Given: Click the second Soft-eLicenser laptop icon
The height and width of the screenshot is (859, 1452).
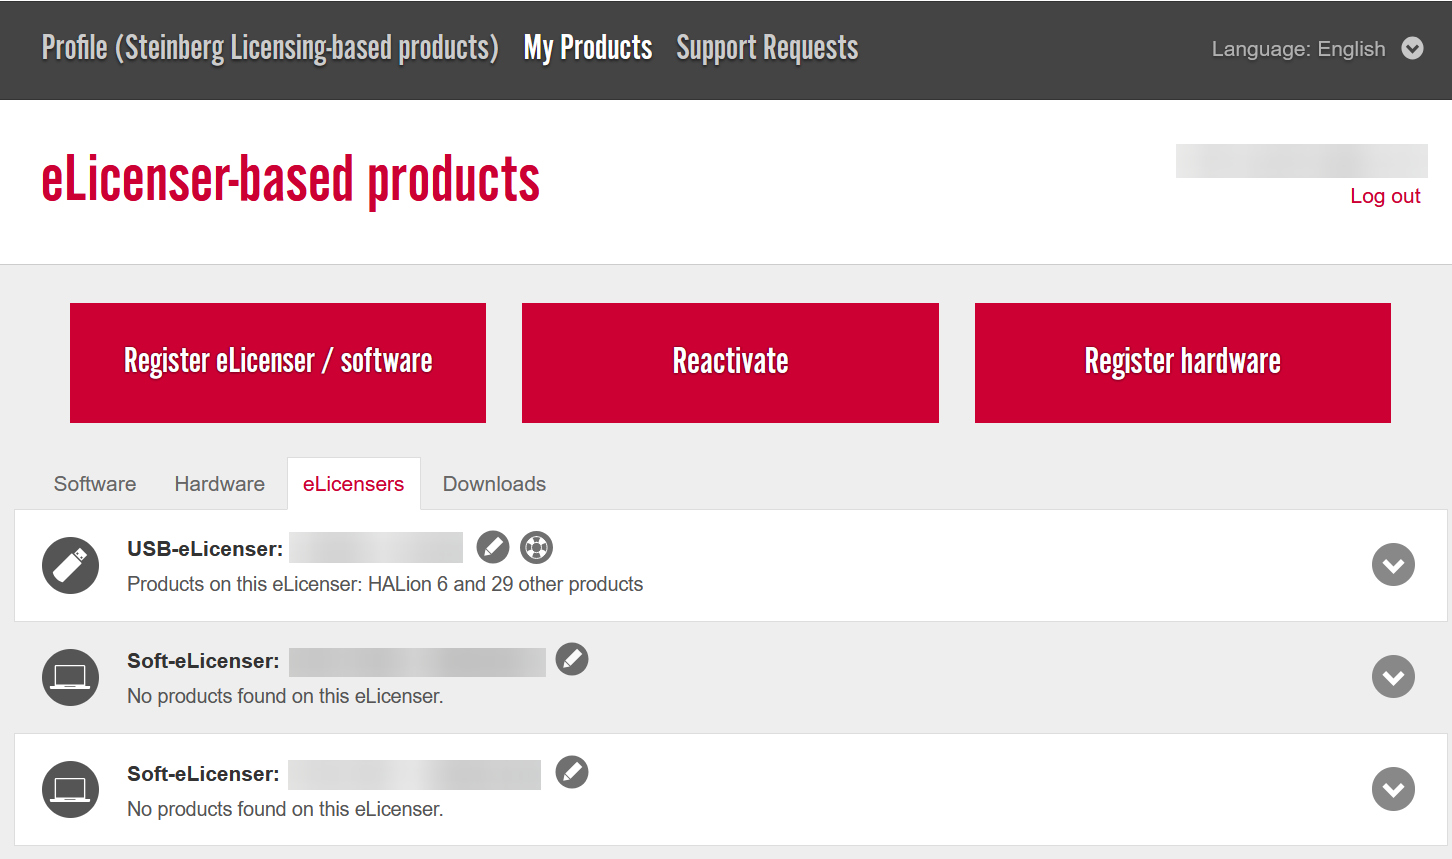Looking at the screenshot, I should coord(70,789).
